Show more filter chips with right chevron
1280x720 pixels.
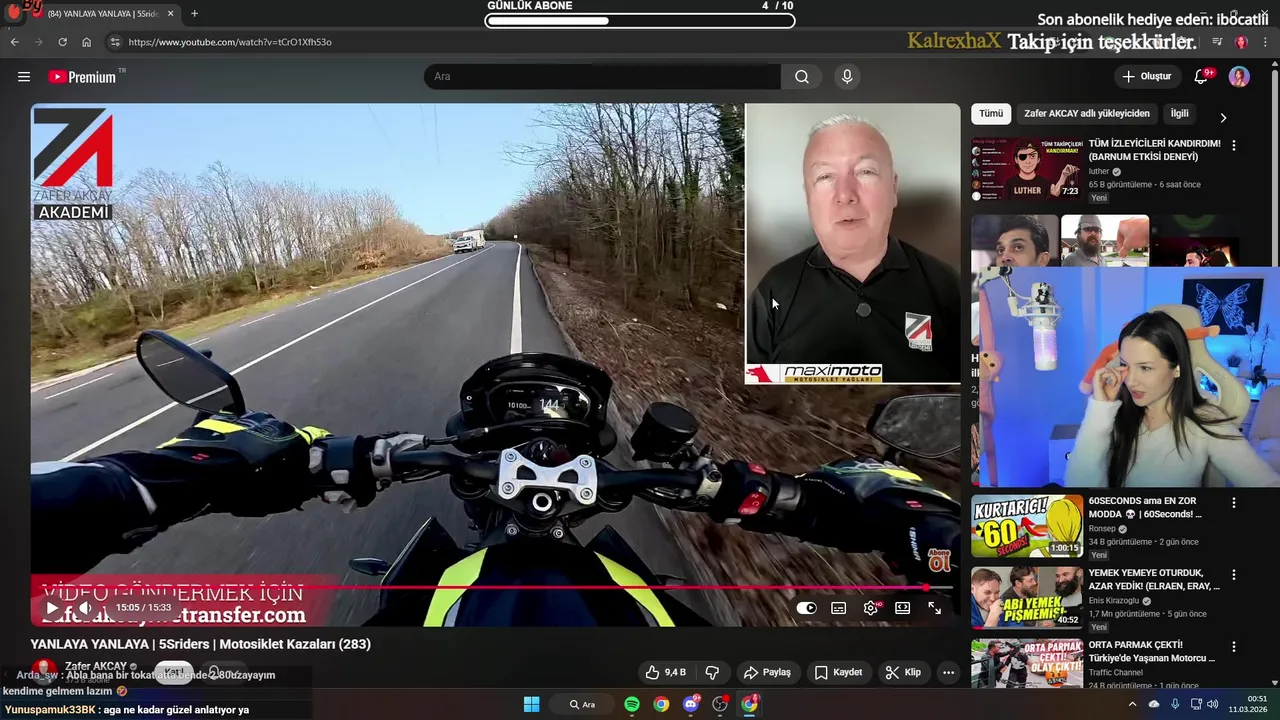click(1222, 117)
